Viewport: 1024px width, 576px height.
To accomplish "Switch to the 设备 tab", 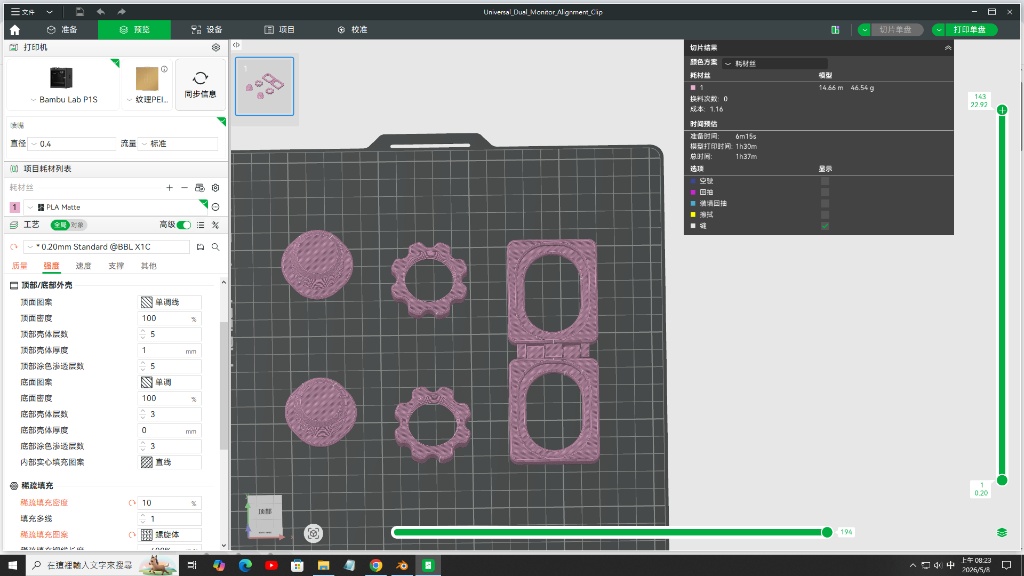I will 206,29.
